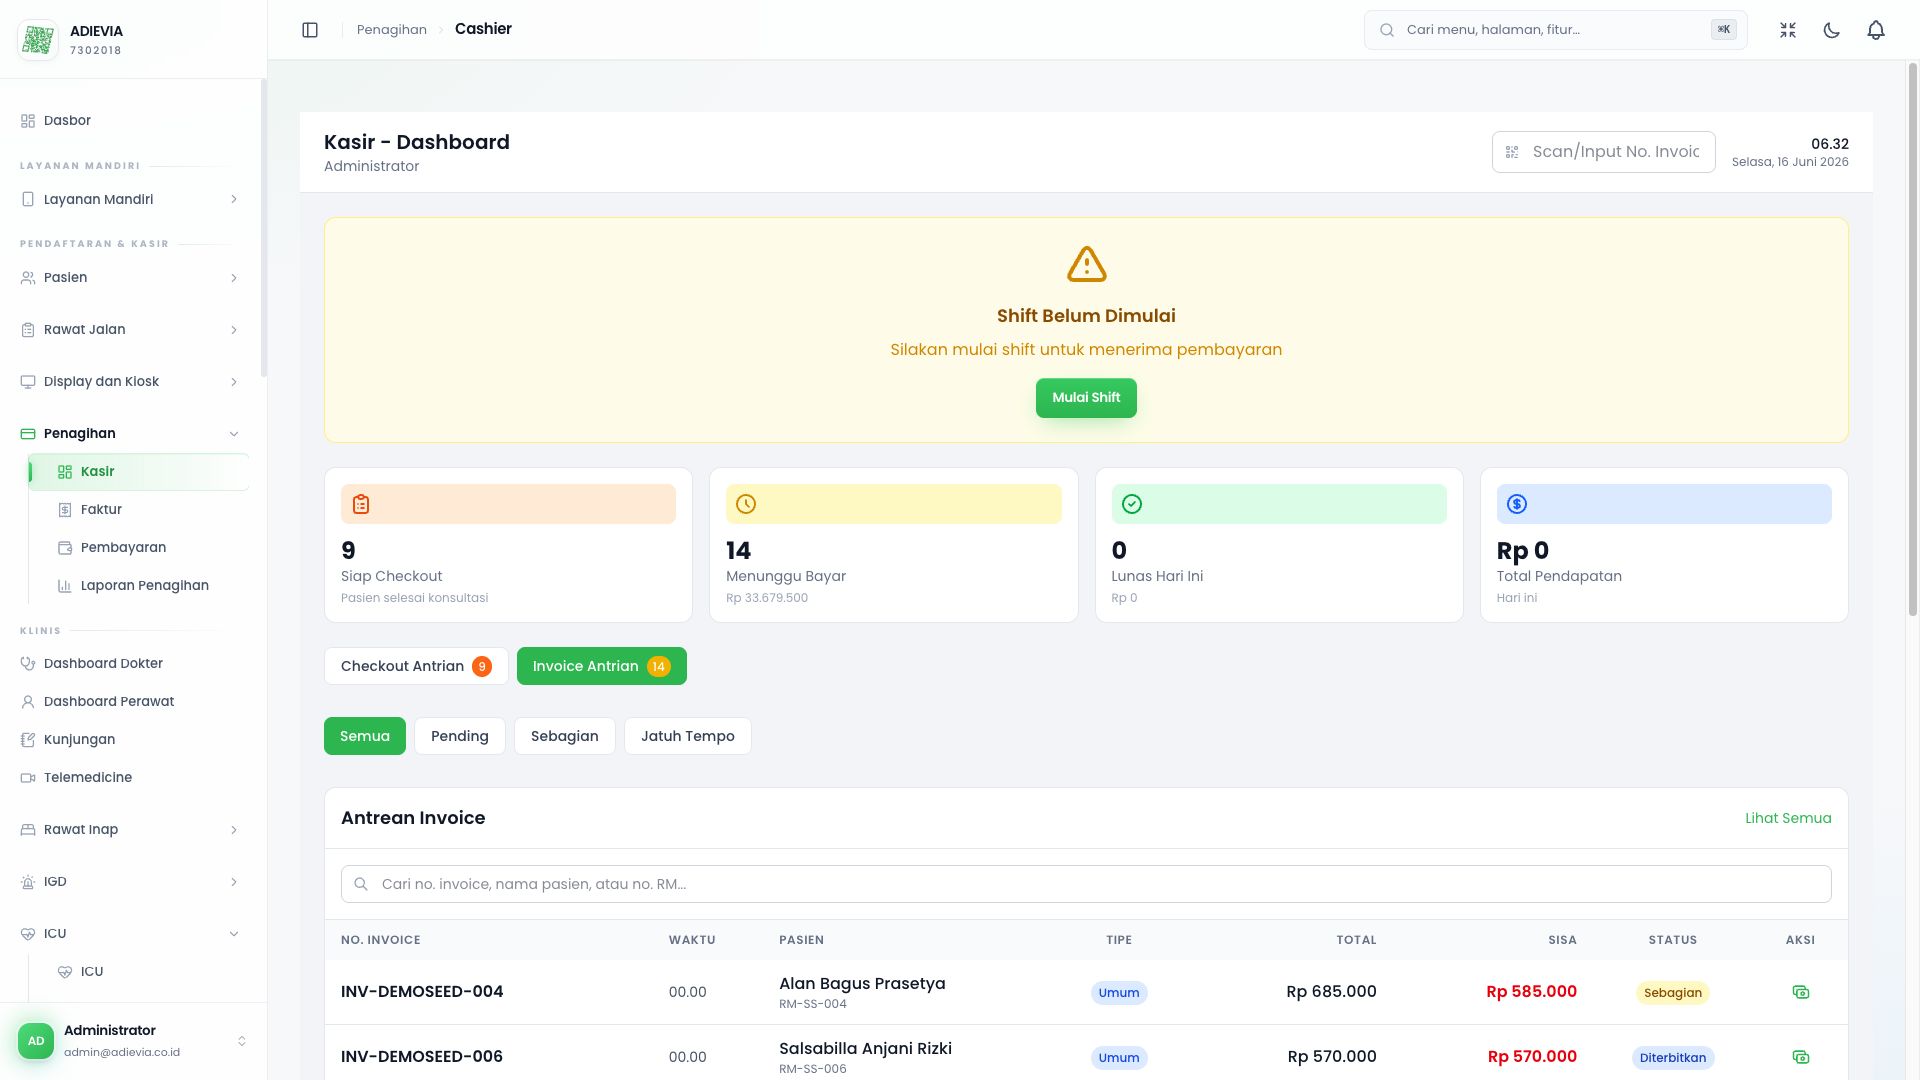Click the AD avatar badge
The image size is (1920, 1080).
coord(36,1041)
